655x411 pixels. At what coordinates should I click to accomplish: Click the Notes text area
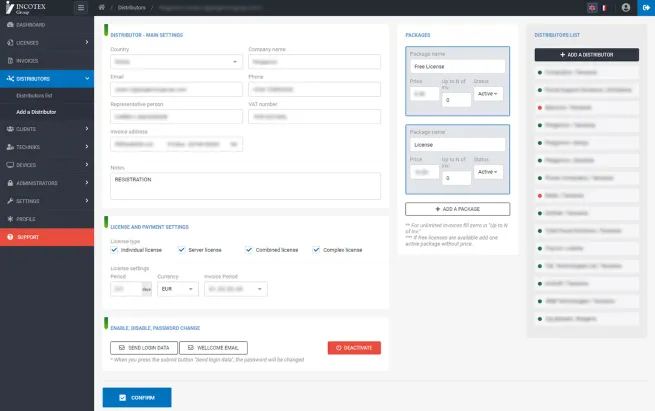click(x=245, y=186)
